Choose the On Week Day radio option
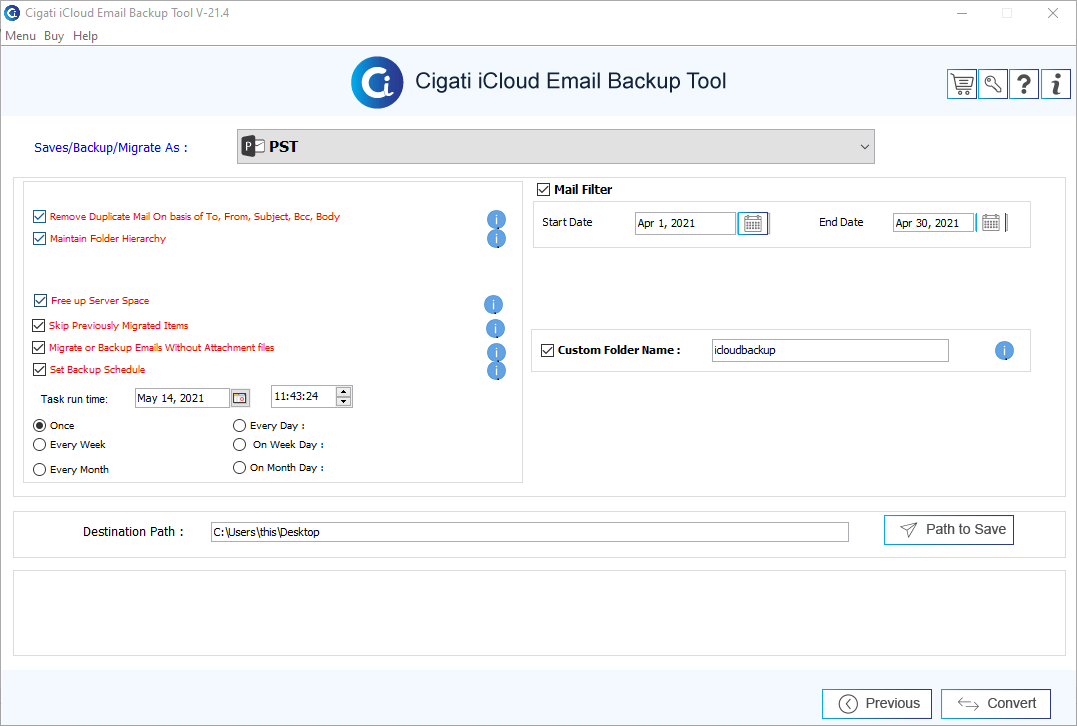1077x726 pixels. (239, 445)
